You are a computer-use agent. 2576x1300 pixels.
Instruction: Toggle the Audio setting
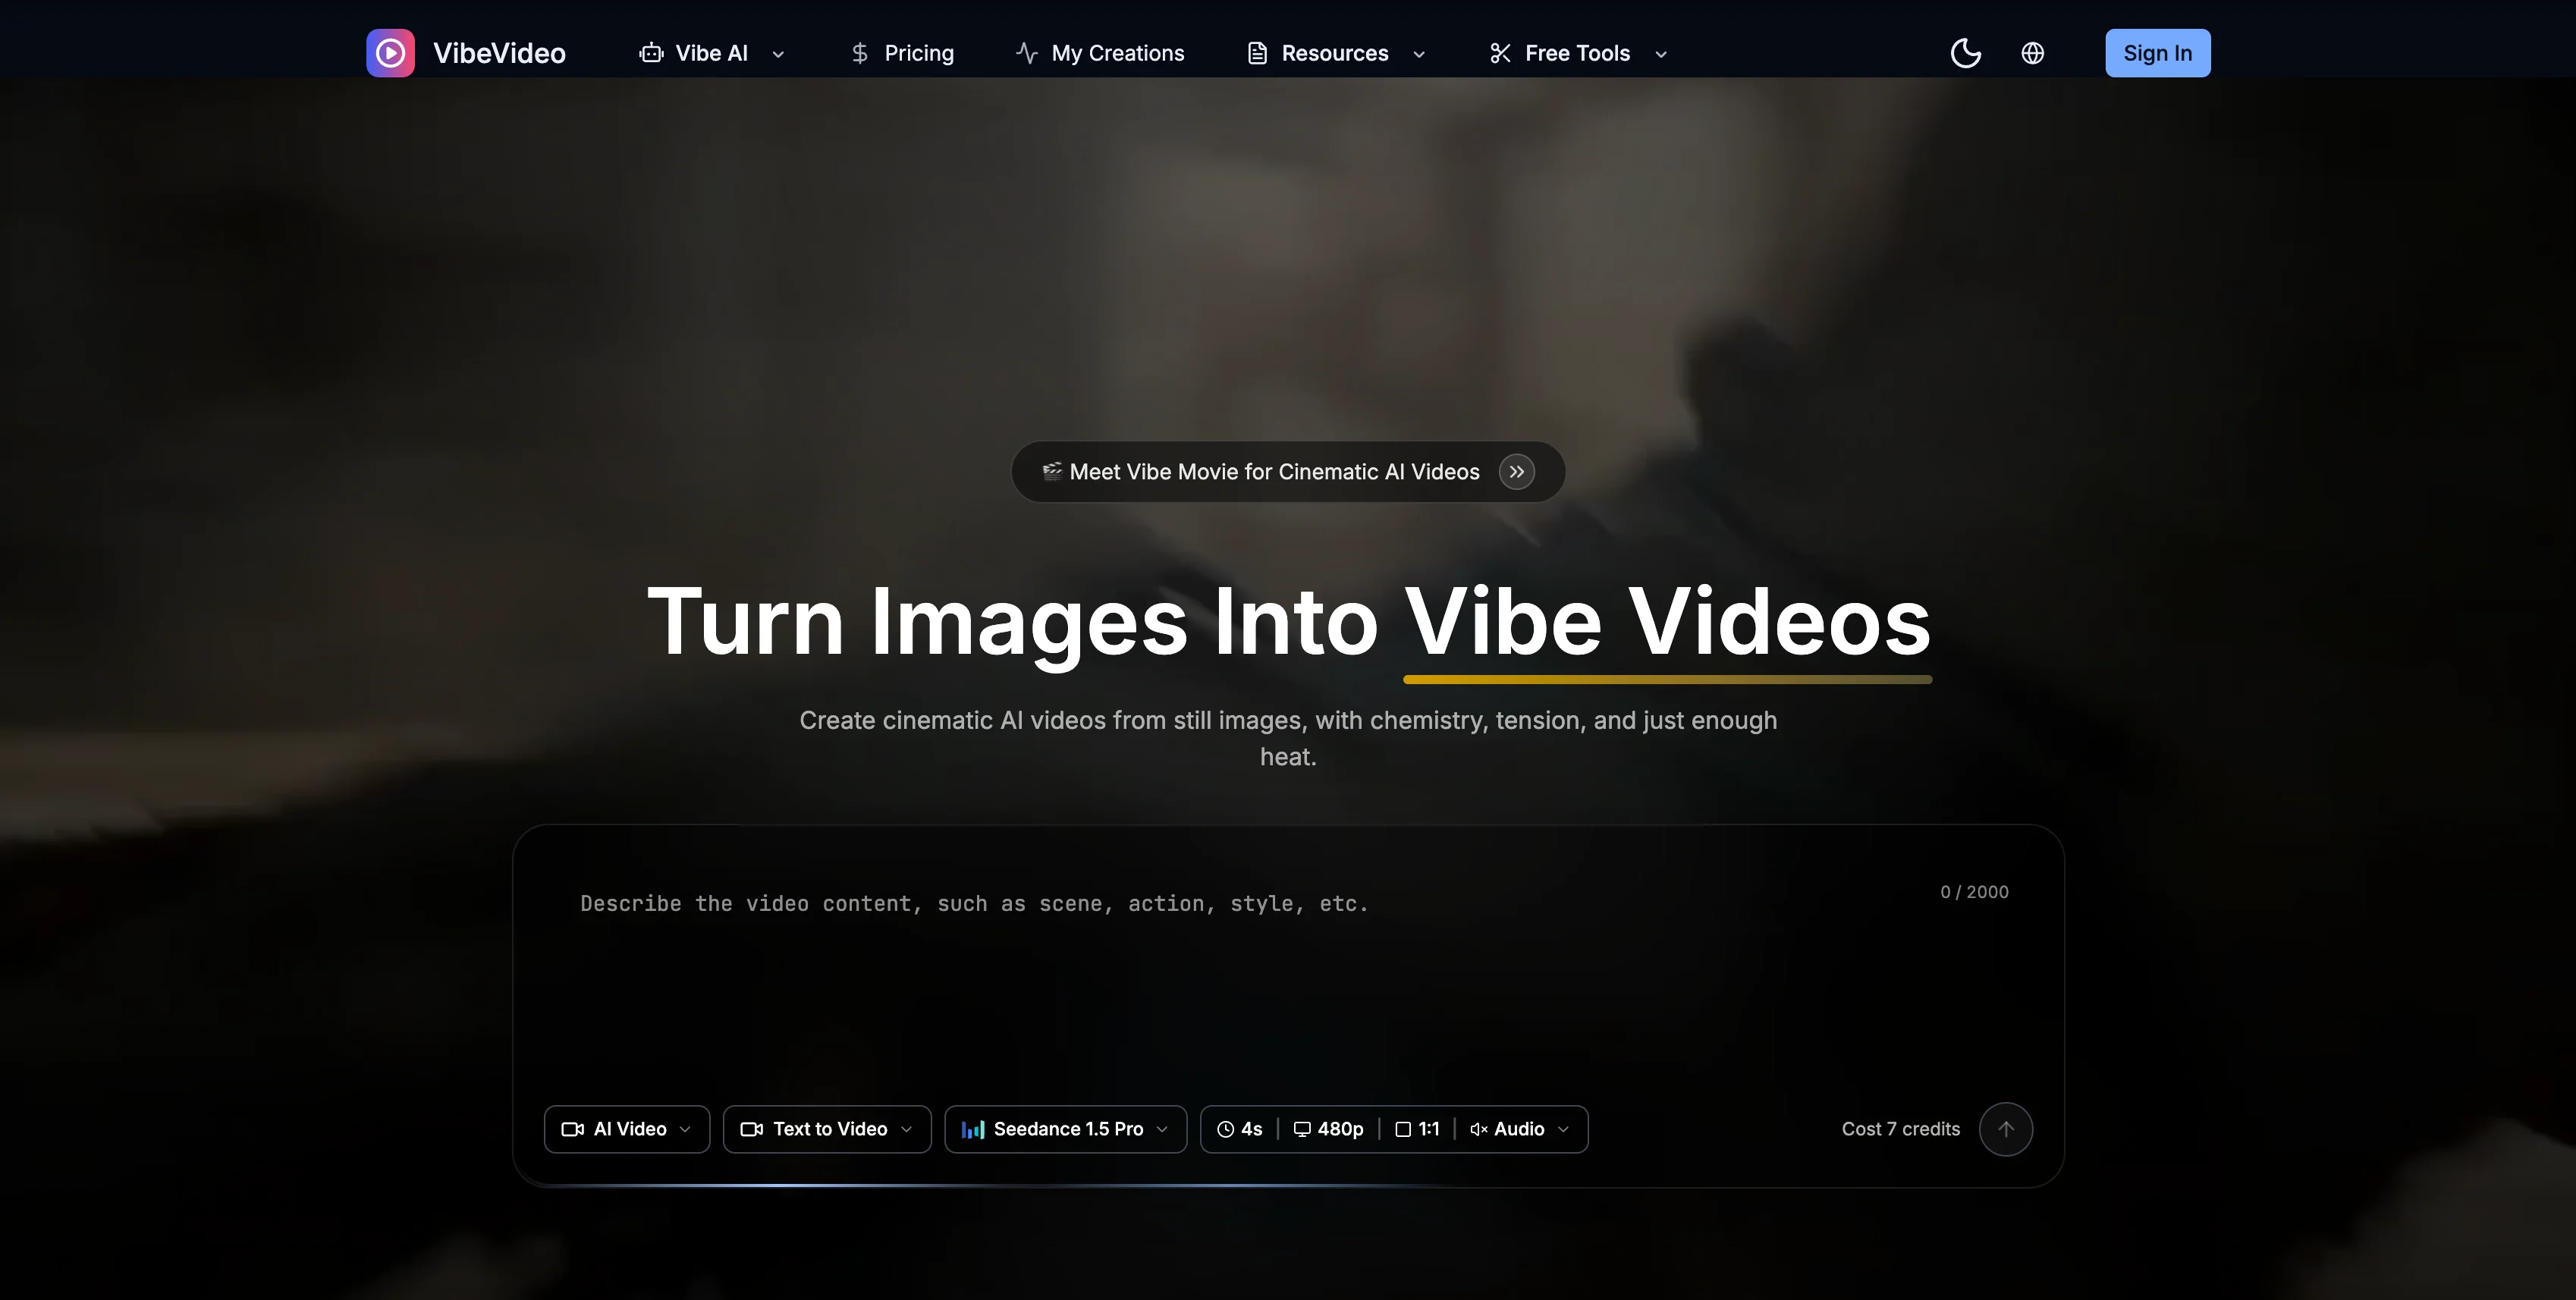tap(1507, 1129)
